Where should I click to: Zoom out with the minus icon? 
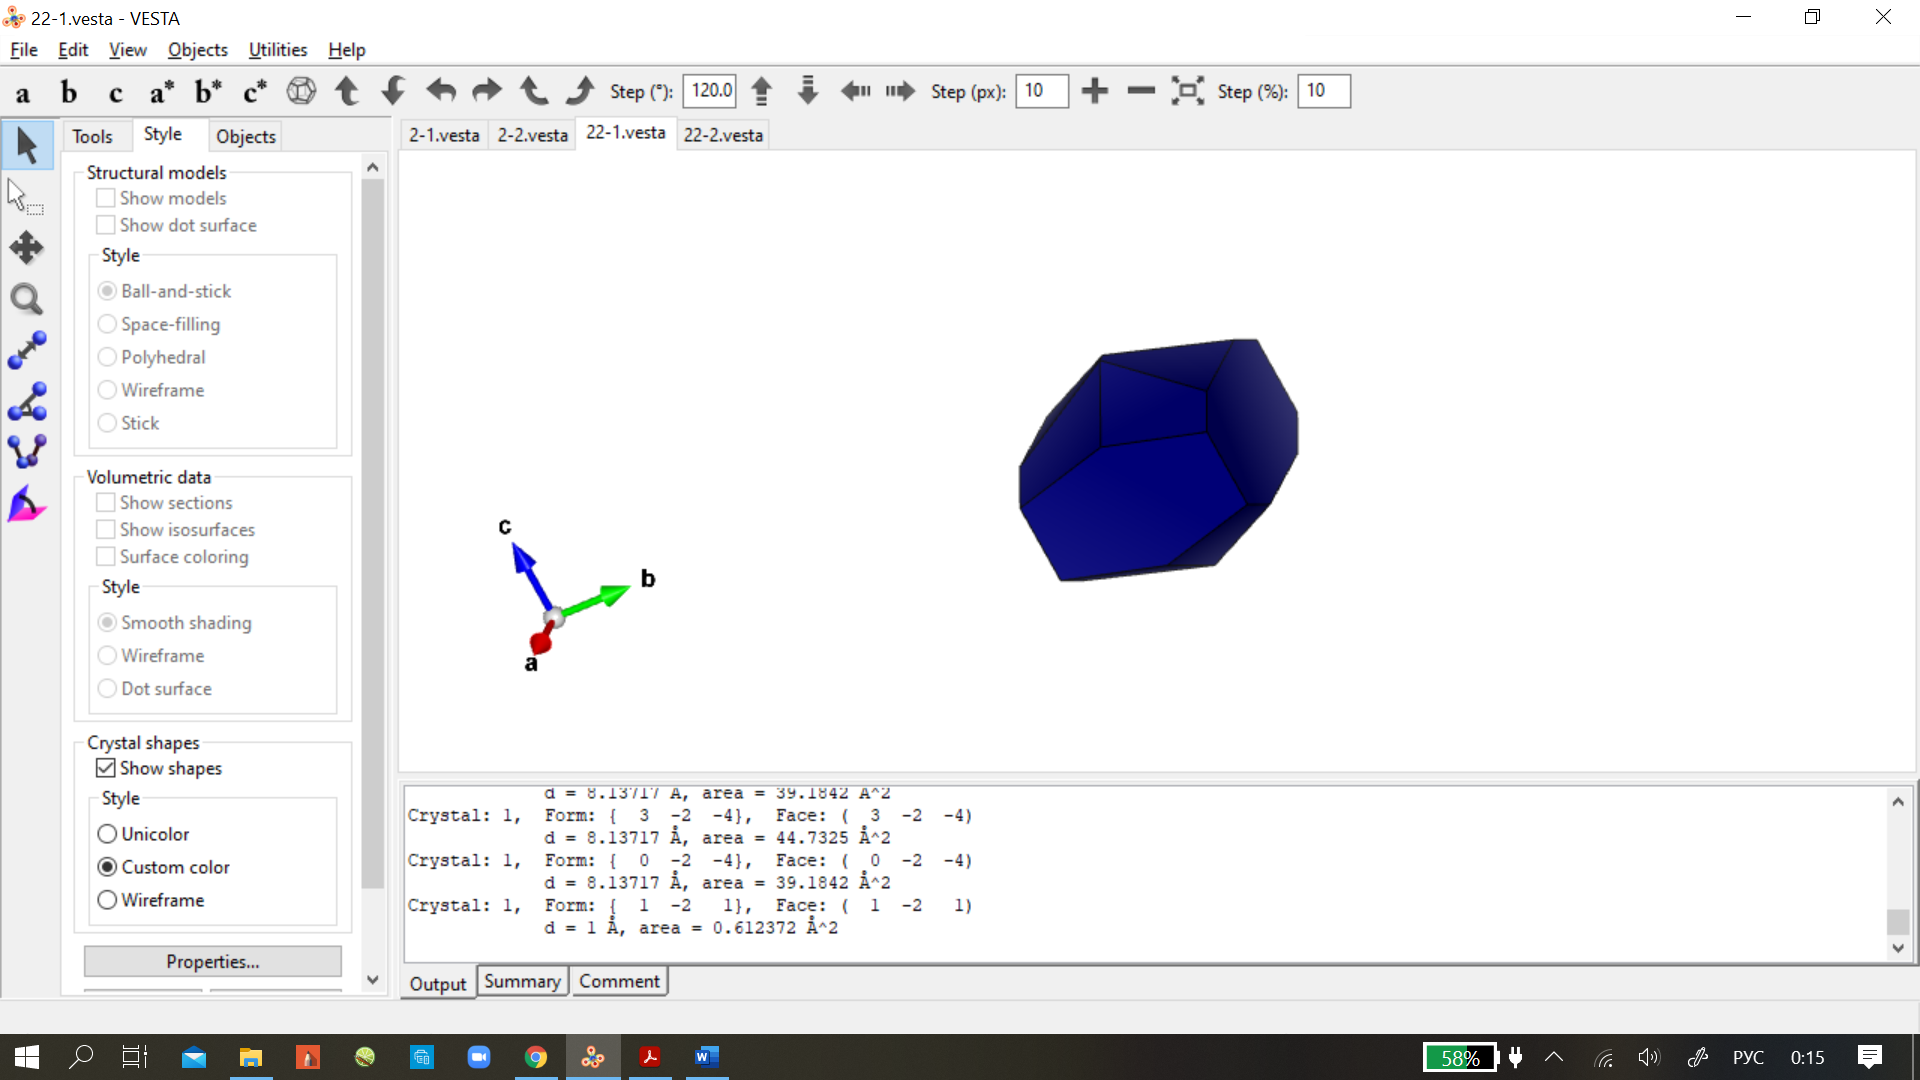coord(1141,91)
